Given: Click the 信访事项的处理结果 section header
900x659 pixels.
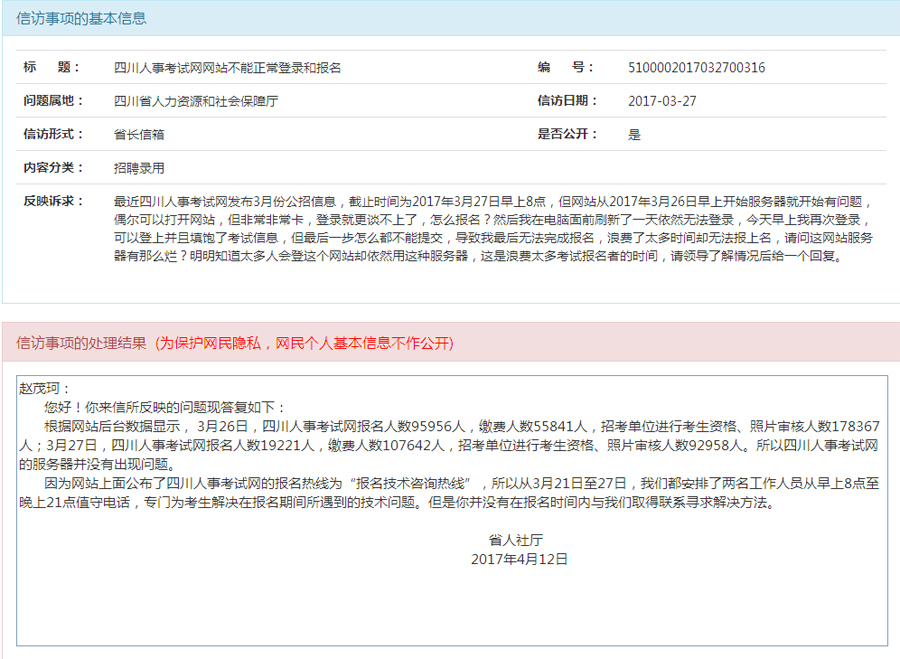Looking at the screenshot, I should pyautogui.click(x=81, y=343).
